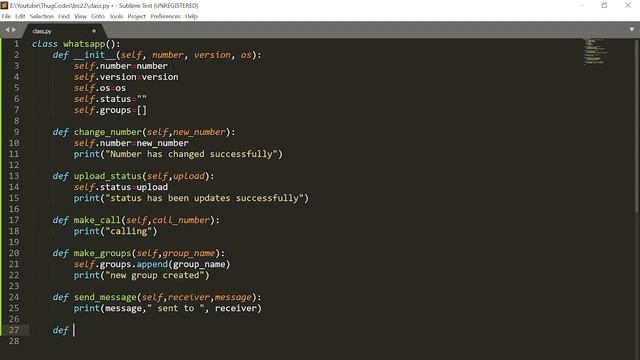Click the unsaved dot on class.py tab

94,31
